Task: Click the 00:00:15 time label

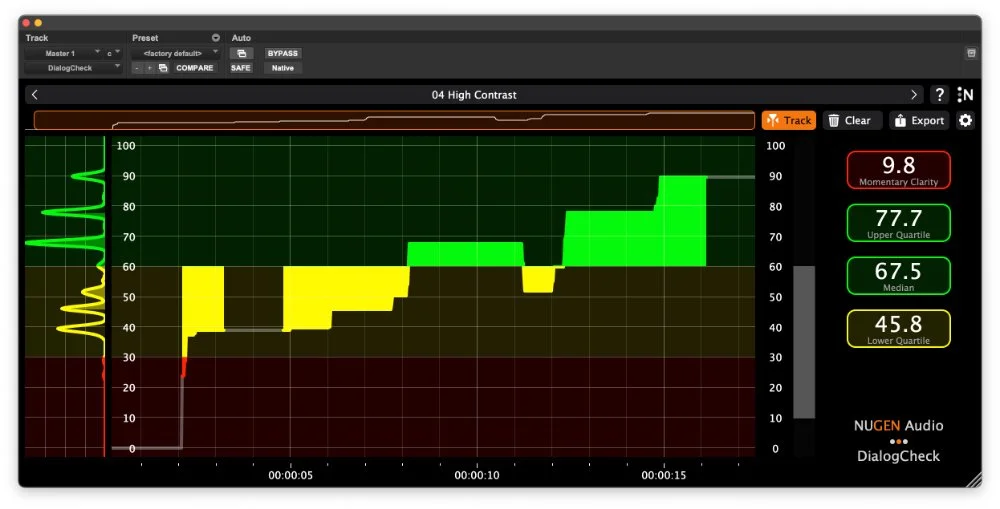Action: point(664,476)
